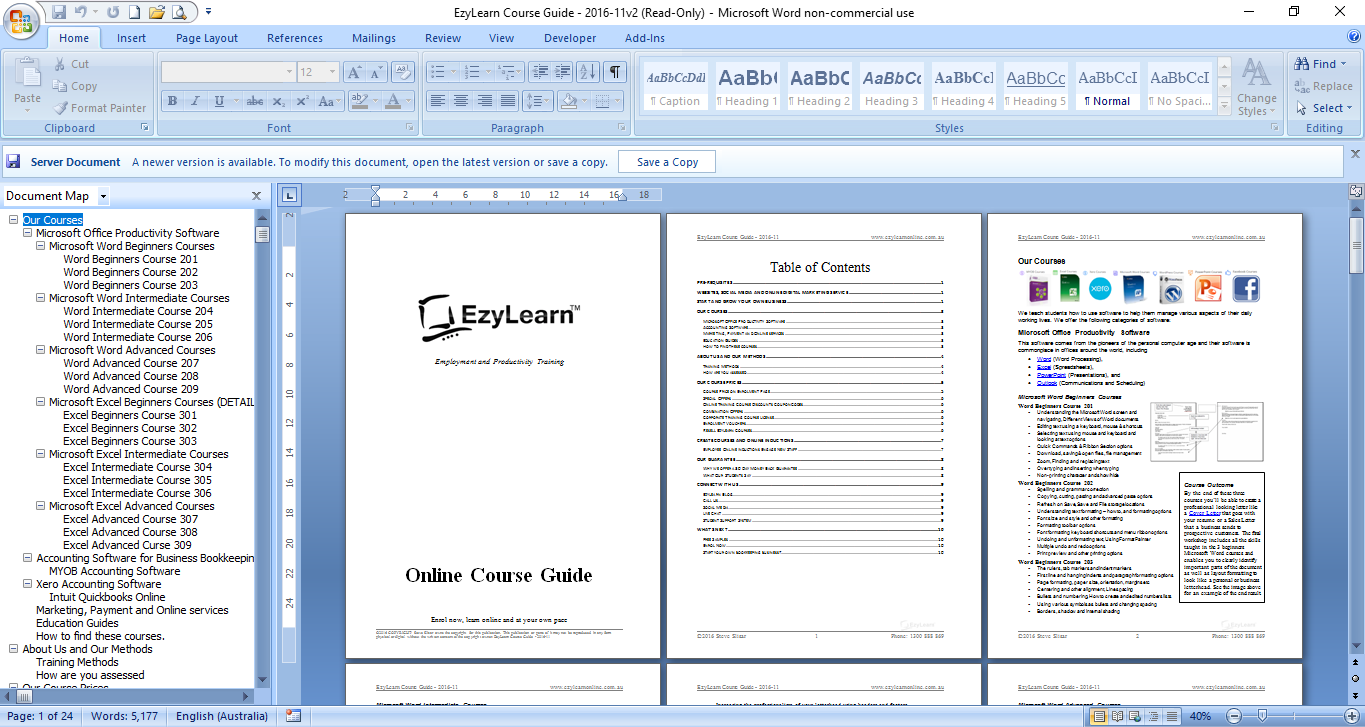Toggle the Show/Hide paragraph marks button
Image resolution: width=1365 pixels, height=727 pixels.
click(x=615, y=72)
